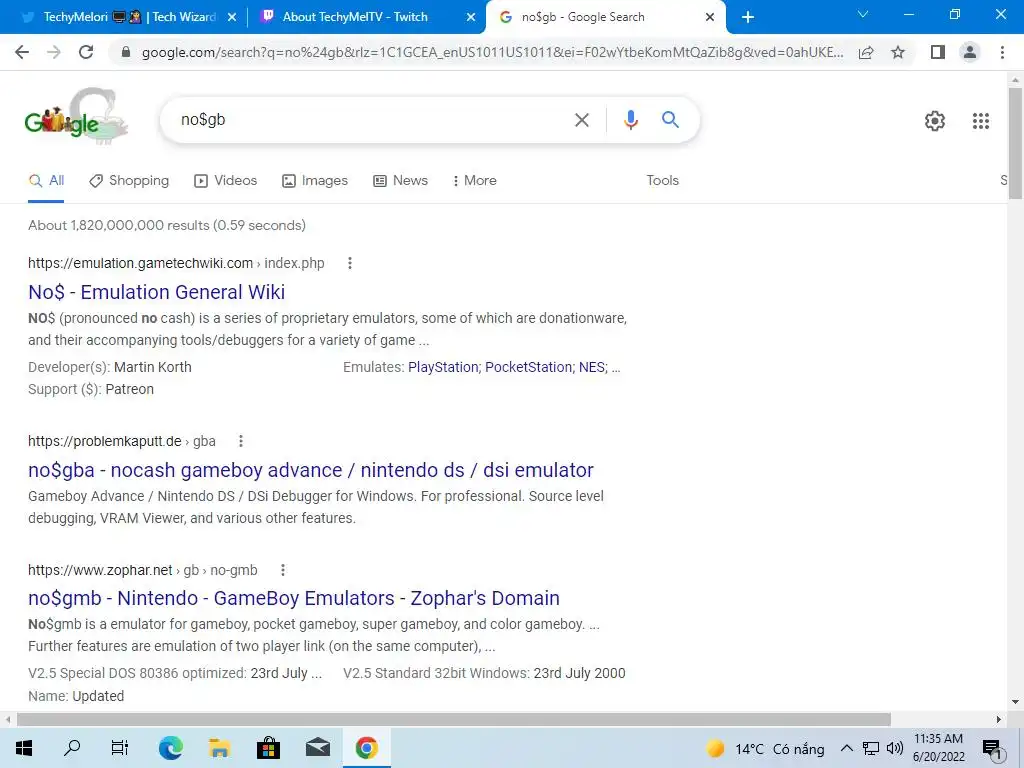Select the Shopping search filter
Screen dimensions: 1024x768
129,181
